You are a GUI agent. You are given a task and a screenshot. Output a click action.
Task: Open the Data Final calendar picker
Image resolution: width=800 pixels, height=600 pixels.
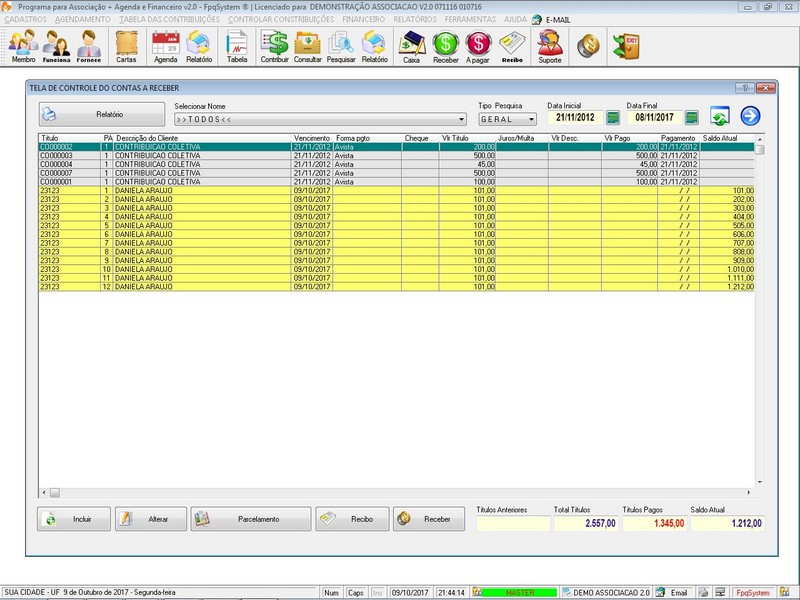tap(691, 117)
